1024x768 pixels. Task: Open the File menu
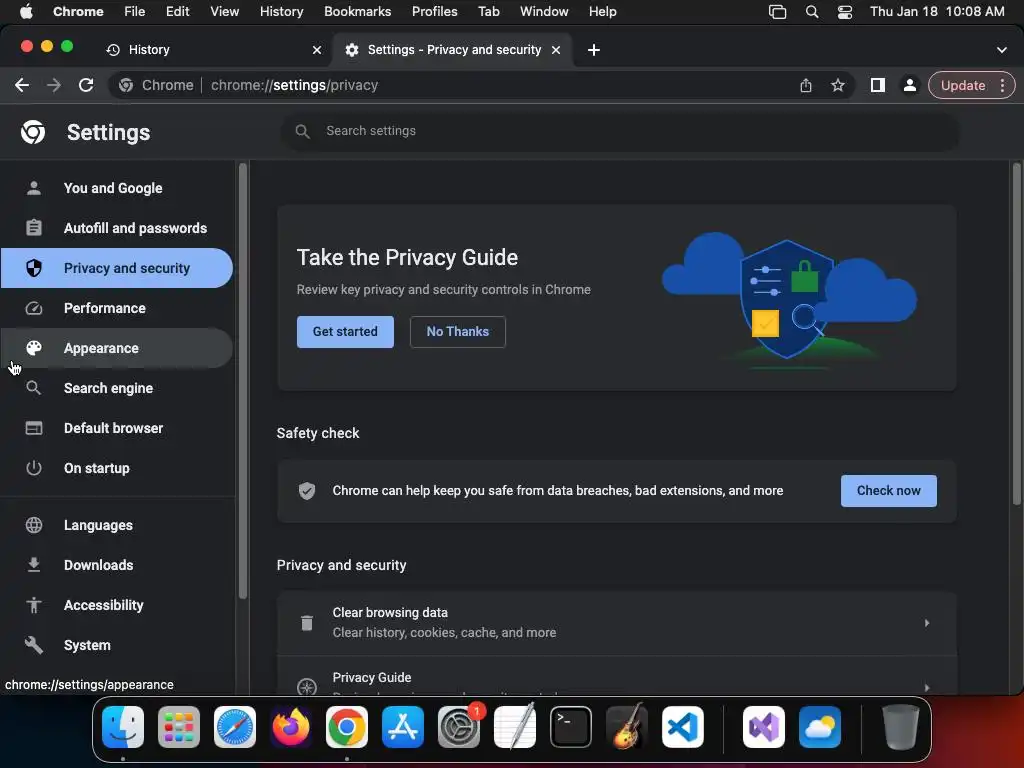pyautogui.click(x=135, y=12)
